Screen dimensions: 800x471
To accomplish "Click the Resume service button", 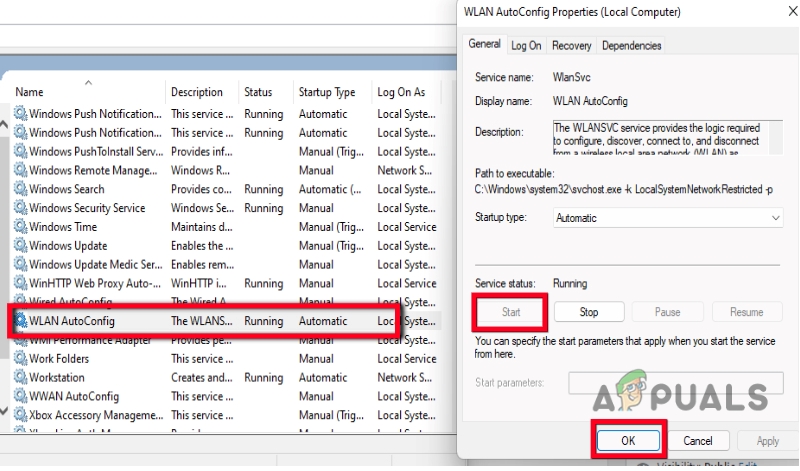I will [x=746, y=312].
